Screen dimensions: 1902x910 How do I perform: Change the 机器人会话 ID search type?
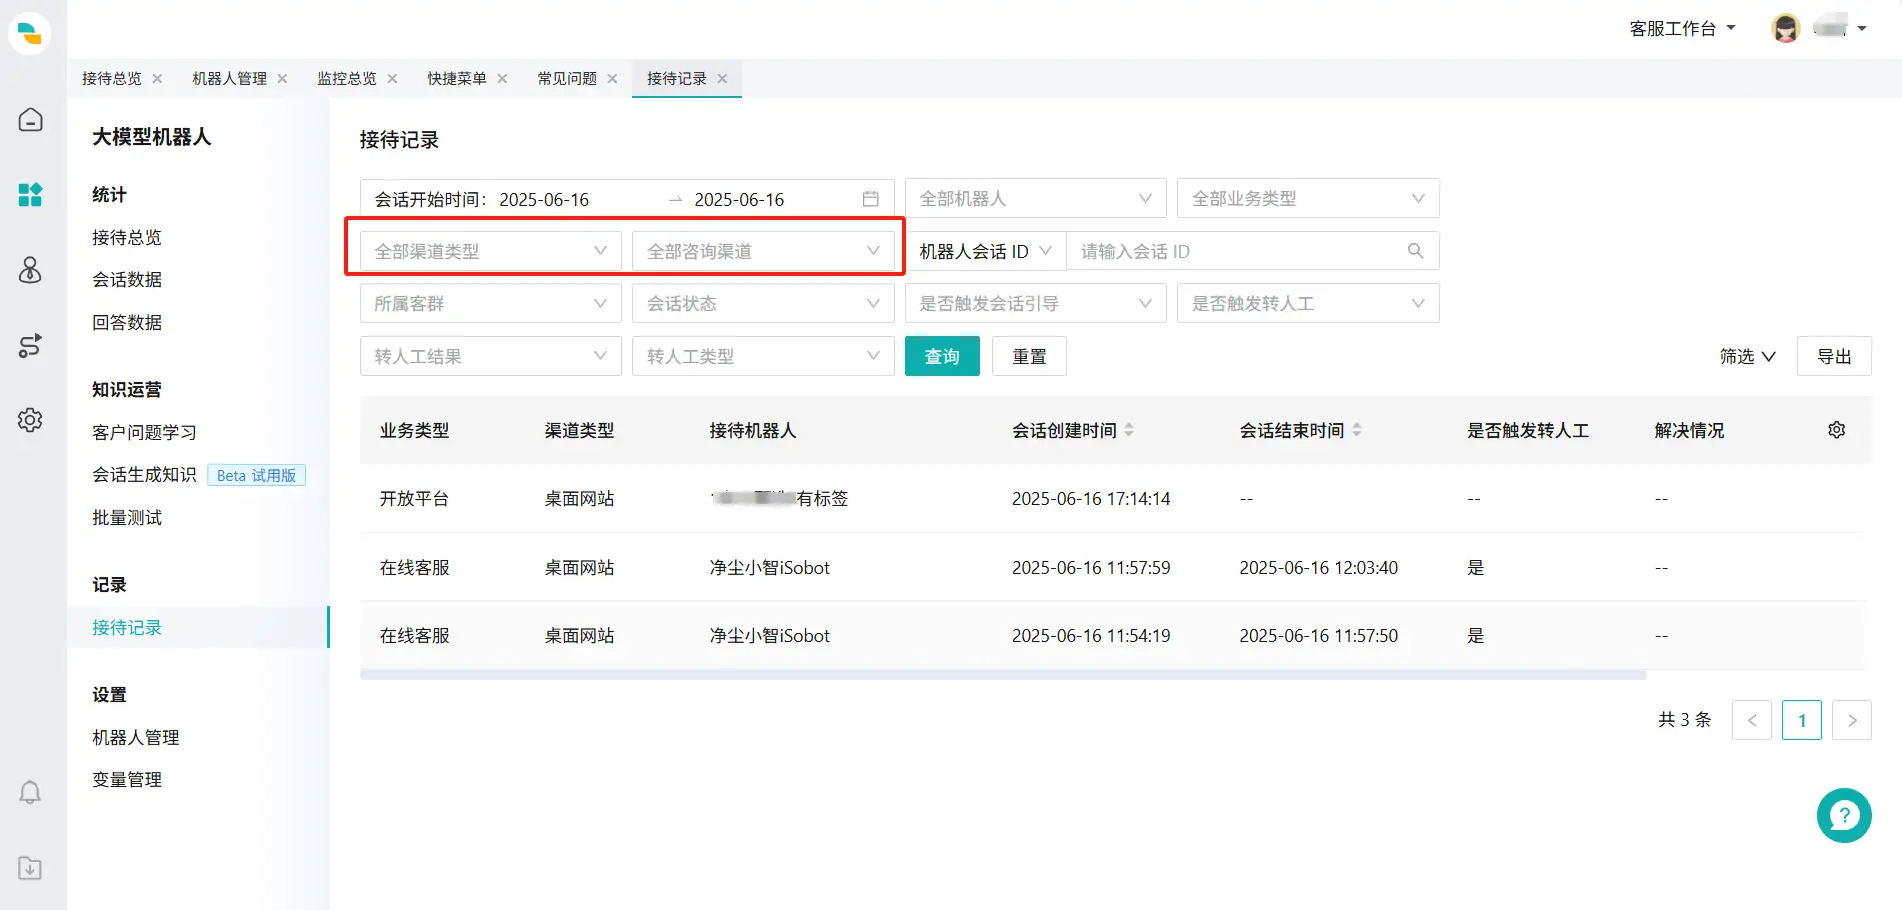[986, 251]
